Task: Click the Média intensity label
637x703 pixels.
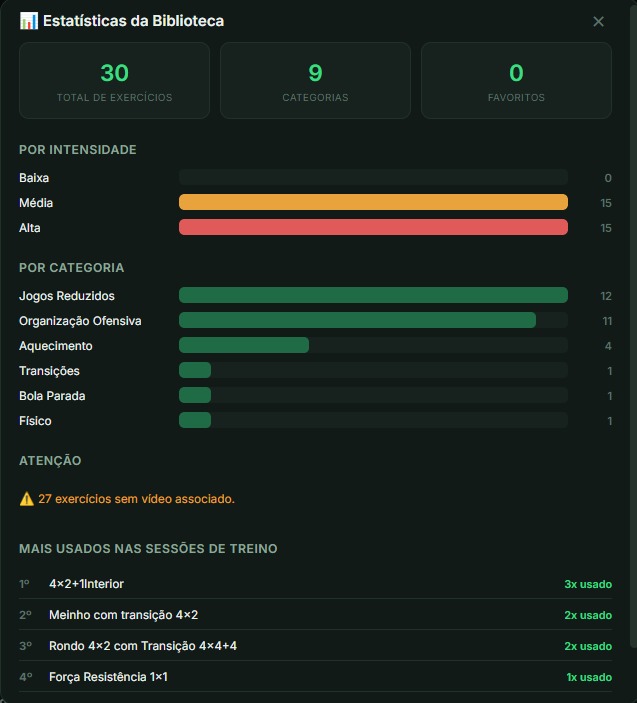Action: pyautogui.click(x=36, y=203)
